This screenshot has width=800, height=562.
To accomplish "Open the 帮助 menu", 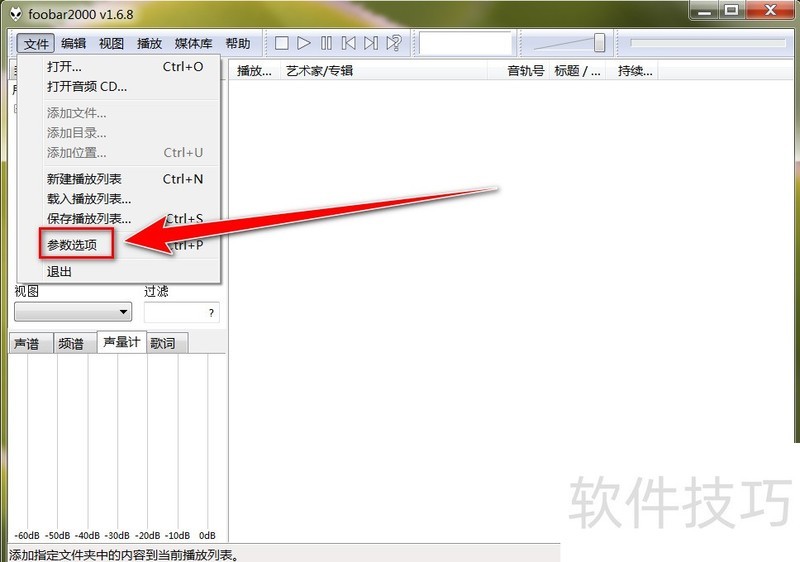I will pos(238,43).
